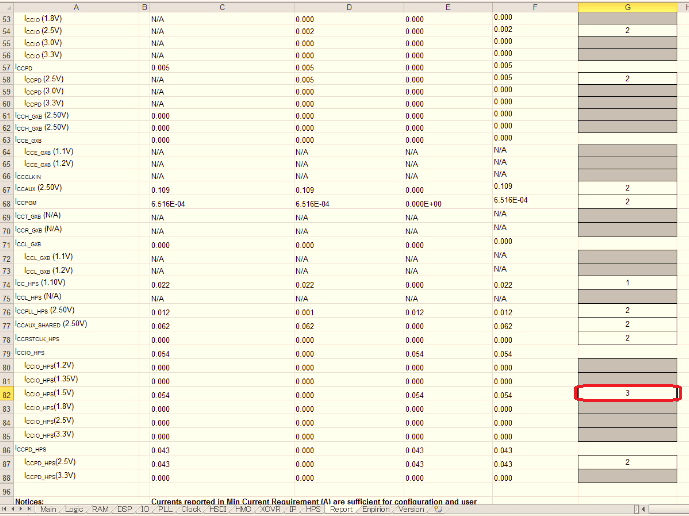Jump to first sheet with navigation arrow
Image resolution: width=689 pixels, height=516 pixels.
coord(4,510)
